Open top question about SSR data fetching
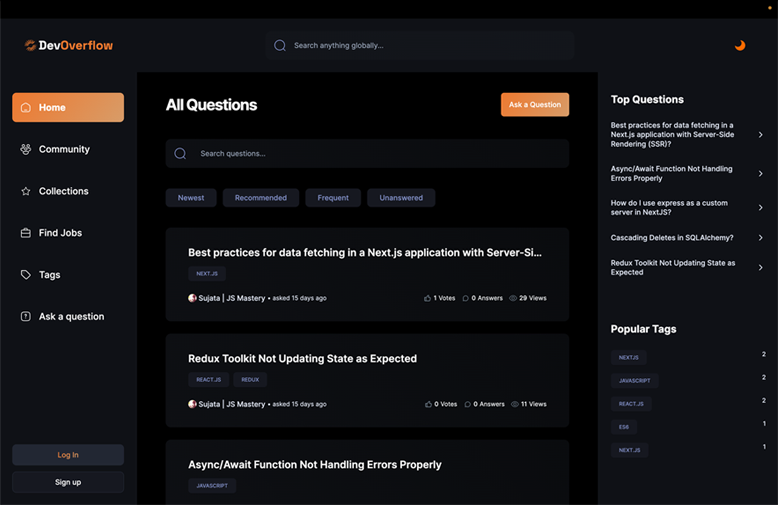Image resolution: width=778 pixels, height=505 pixels. [x=672, y=135]
